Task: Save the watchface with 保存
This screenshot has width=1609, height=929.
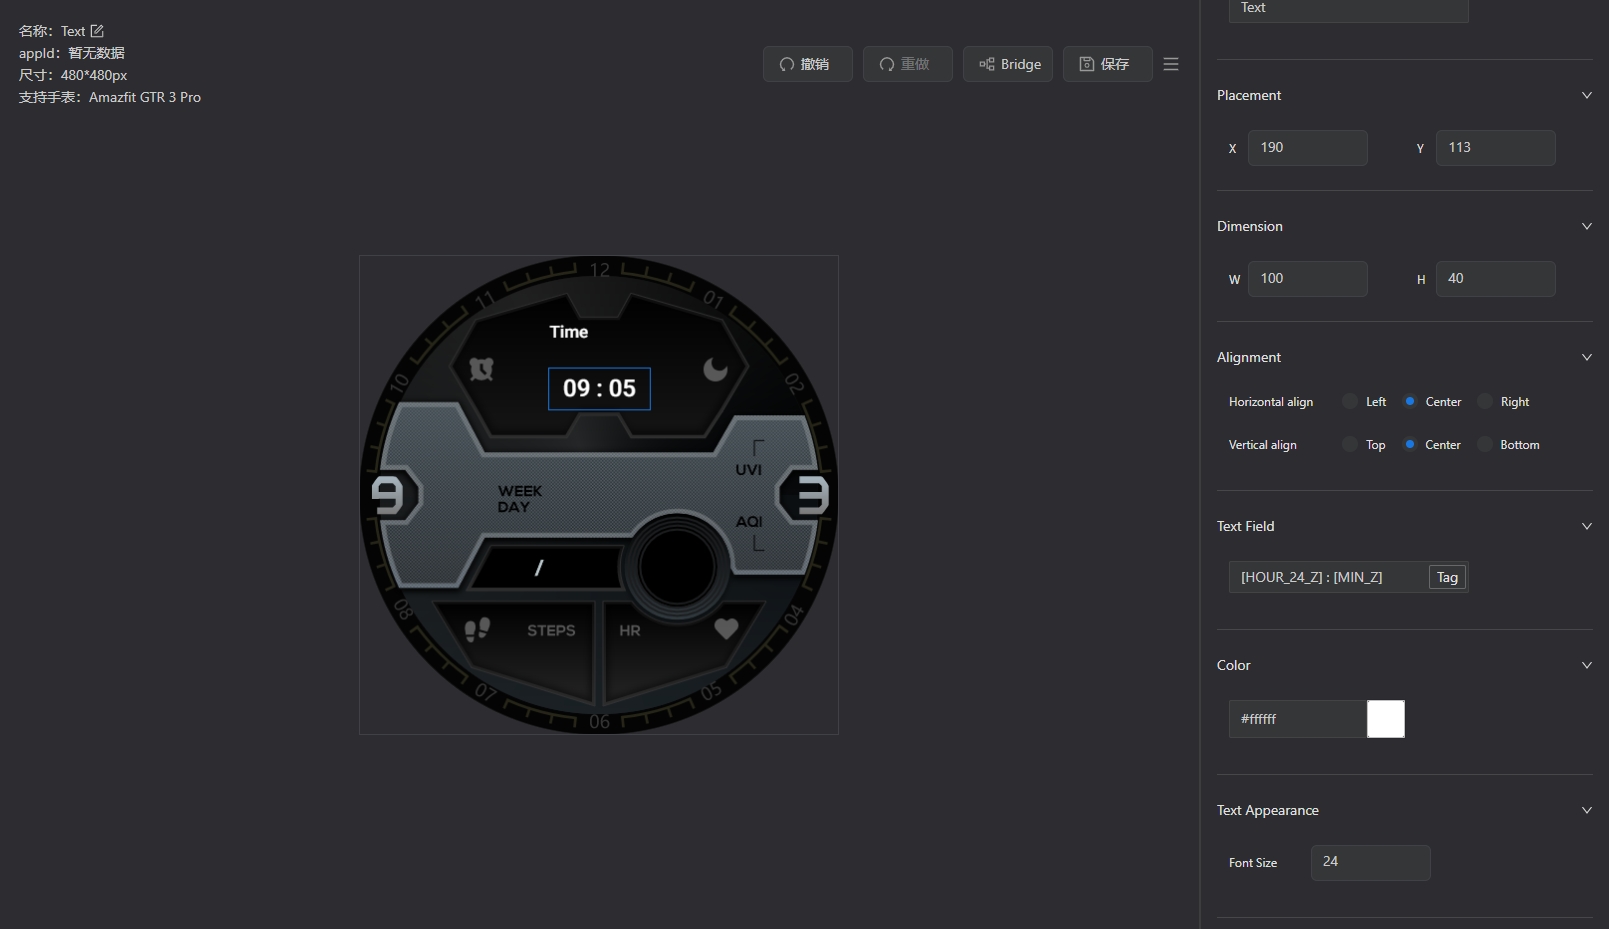Action: point(1107,64)
